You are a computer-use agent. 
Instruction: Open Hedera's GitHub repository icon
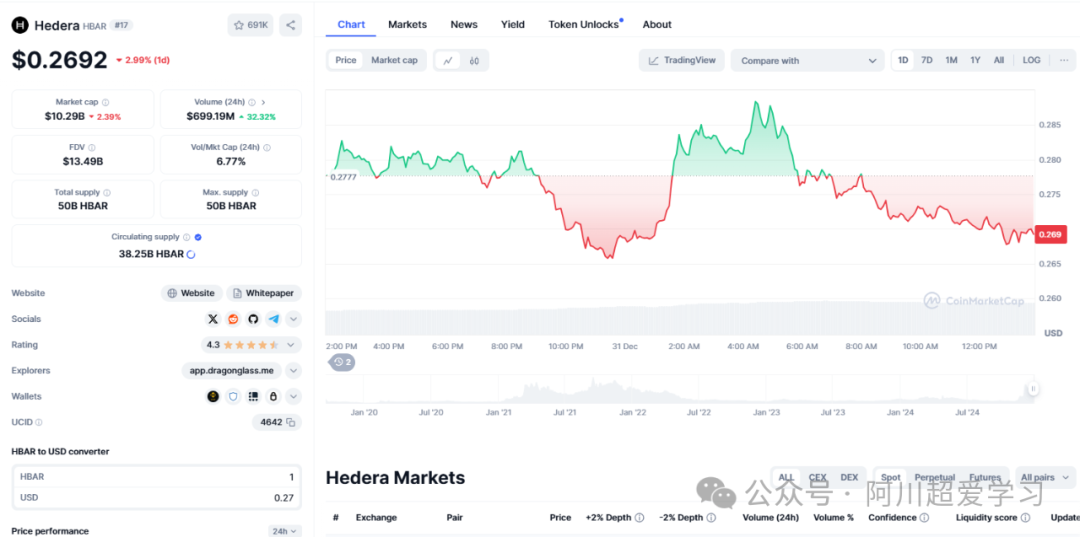(x=253, y=319)
